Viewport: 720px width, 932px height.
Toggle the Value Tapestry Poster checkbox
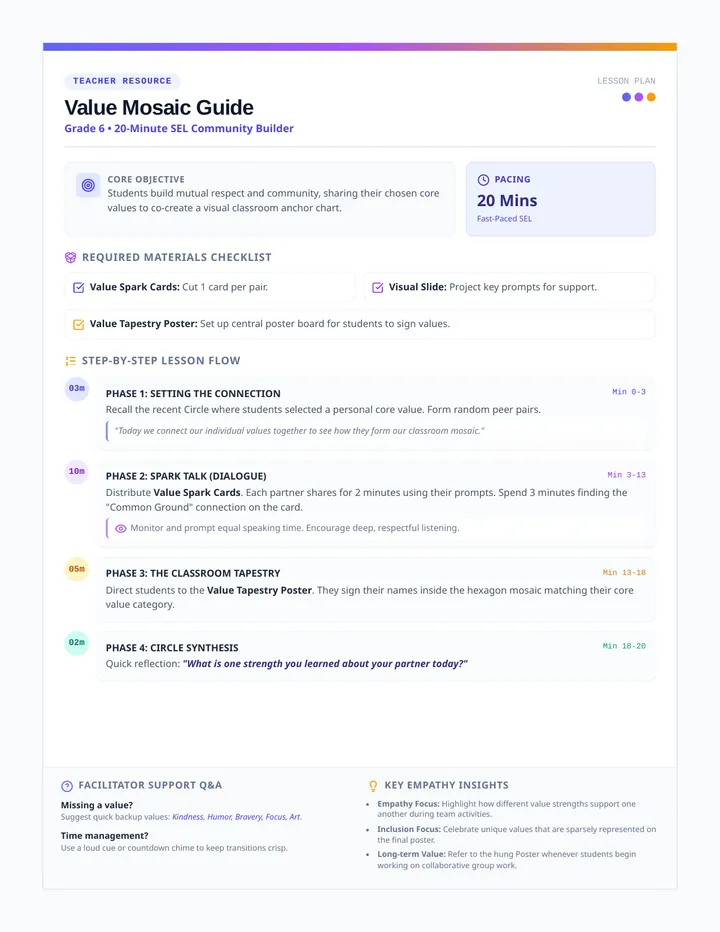click(78, 325)
